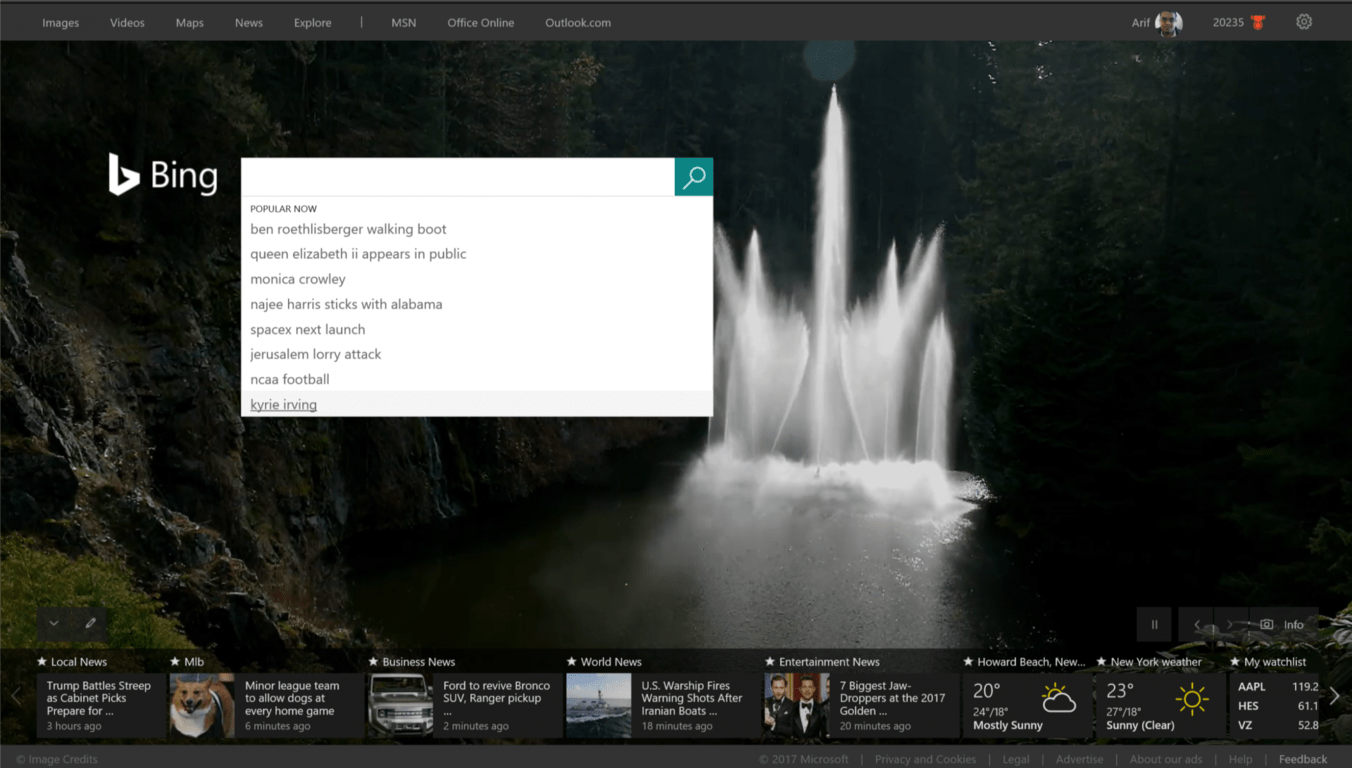The width and height of the screenshot is (1352, 768).
Task: Pause the background video
Action: click(1154, 624)
